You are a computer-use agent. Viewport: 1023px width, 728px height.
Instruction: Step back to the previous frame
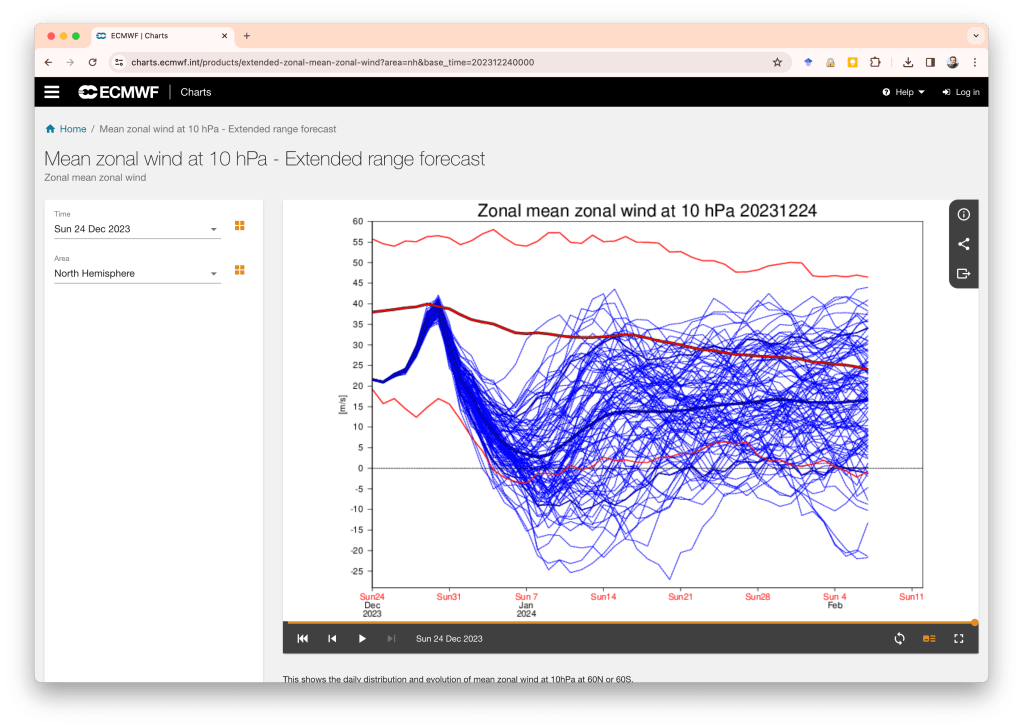pyautogui.click(x=332, y=639)
